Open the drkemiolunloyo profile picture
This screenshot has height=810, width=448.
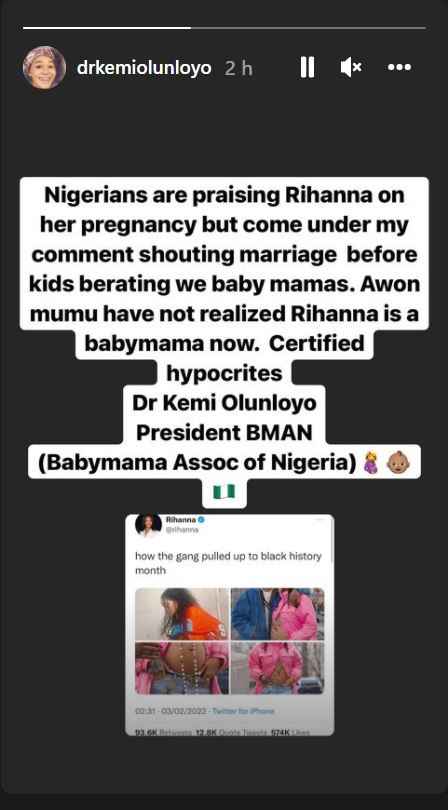(x=44, y=68)
